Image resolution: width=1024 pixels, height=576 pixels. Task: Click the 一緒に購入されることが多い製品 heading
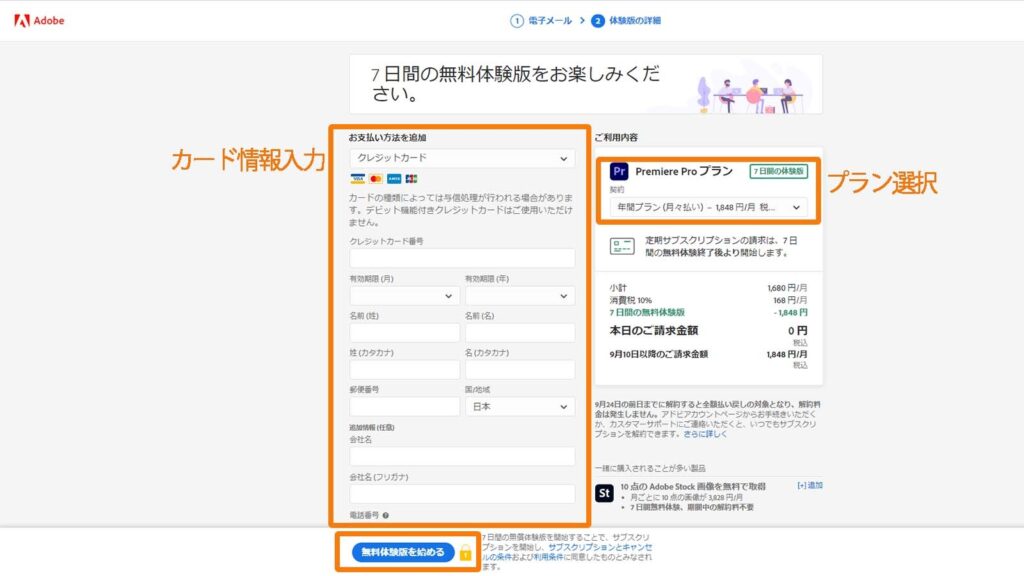coord(650,468)
